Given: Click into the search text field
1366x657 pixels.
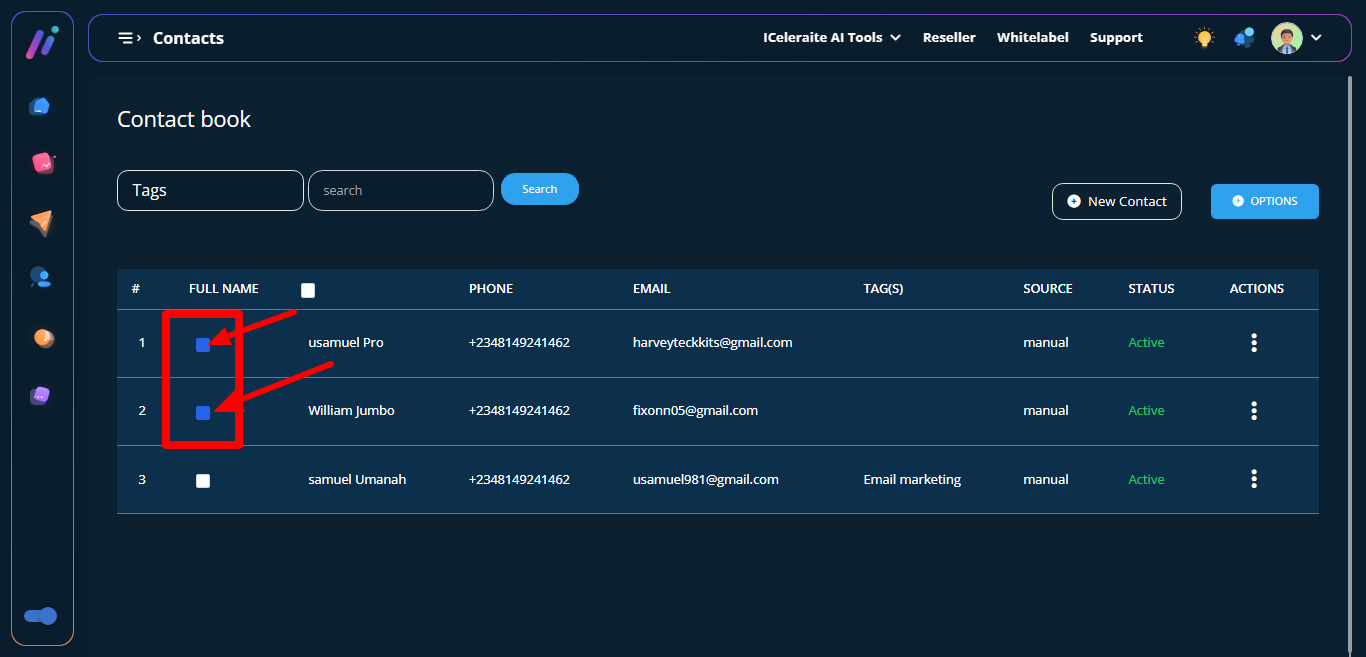Looking at the screenshot, I should [x=400, y=190].
